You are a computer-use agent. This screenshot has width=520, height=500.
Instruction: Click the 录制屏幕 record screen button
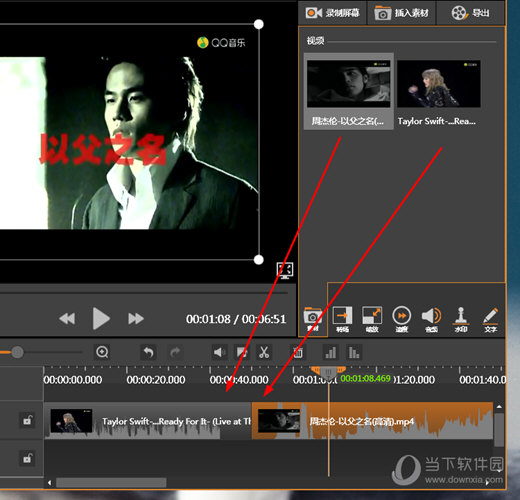coord(332,13)
